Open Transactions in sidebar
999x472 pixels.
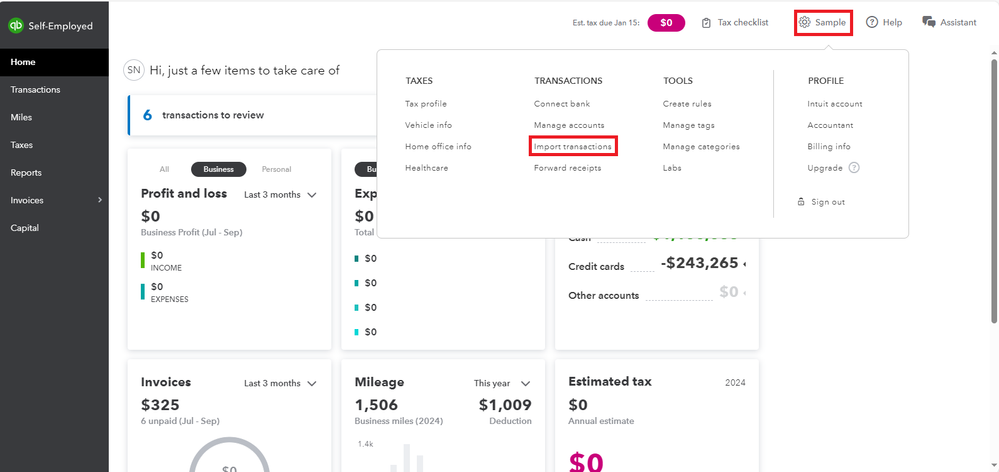pos(54,90)
